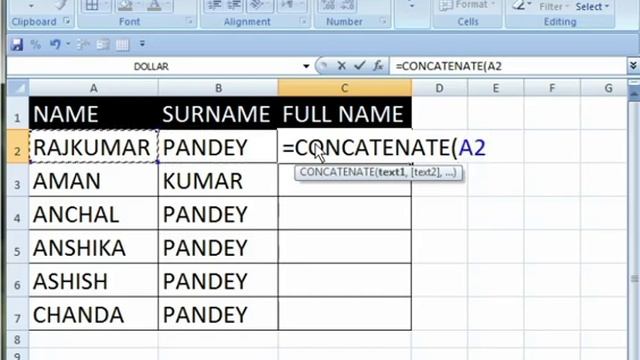Open the Clipboard dialog launcher

[67, 21]
